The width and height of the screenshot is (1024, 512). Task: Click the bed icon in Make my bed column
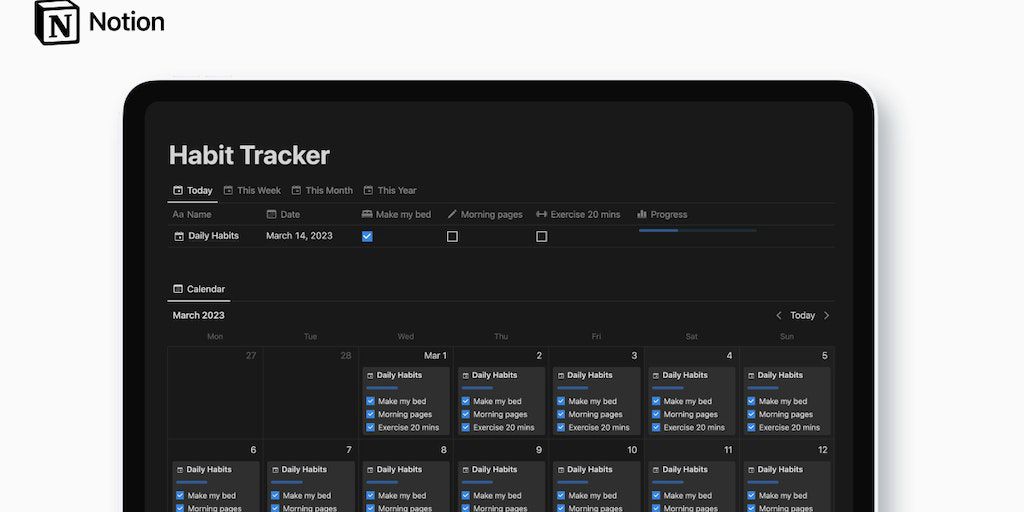[367, 214]
